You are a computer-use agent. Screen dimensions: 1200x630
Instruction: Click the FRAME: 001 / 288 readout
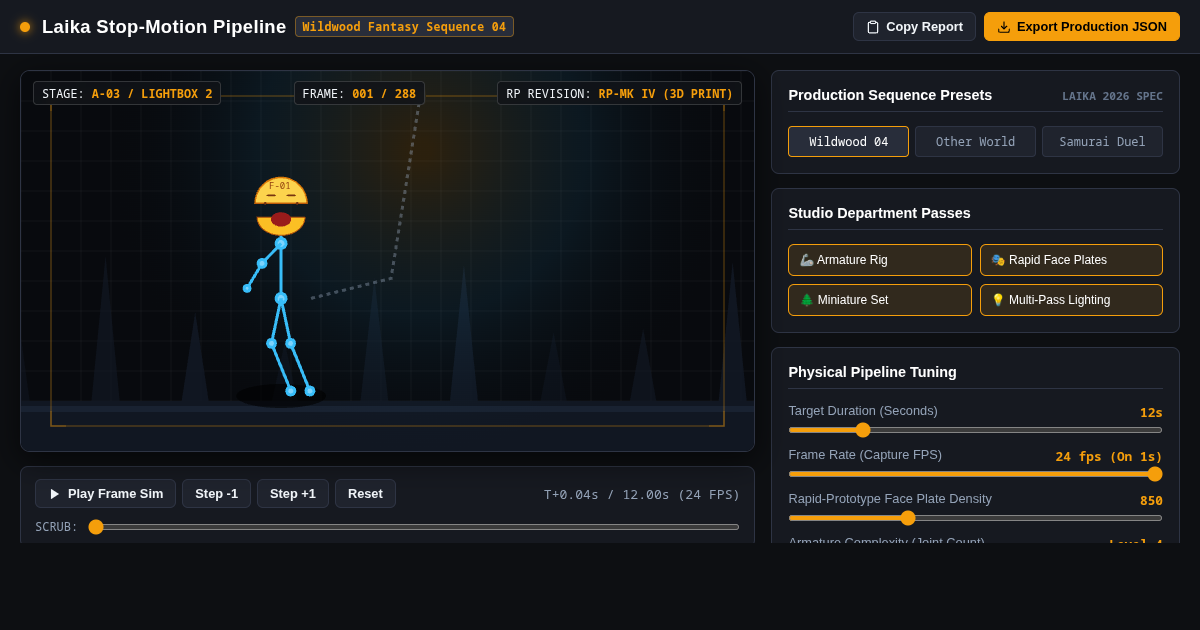[359, 93]
